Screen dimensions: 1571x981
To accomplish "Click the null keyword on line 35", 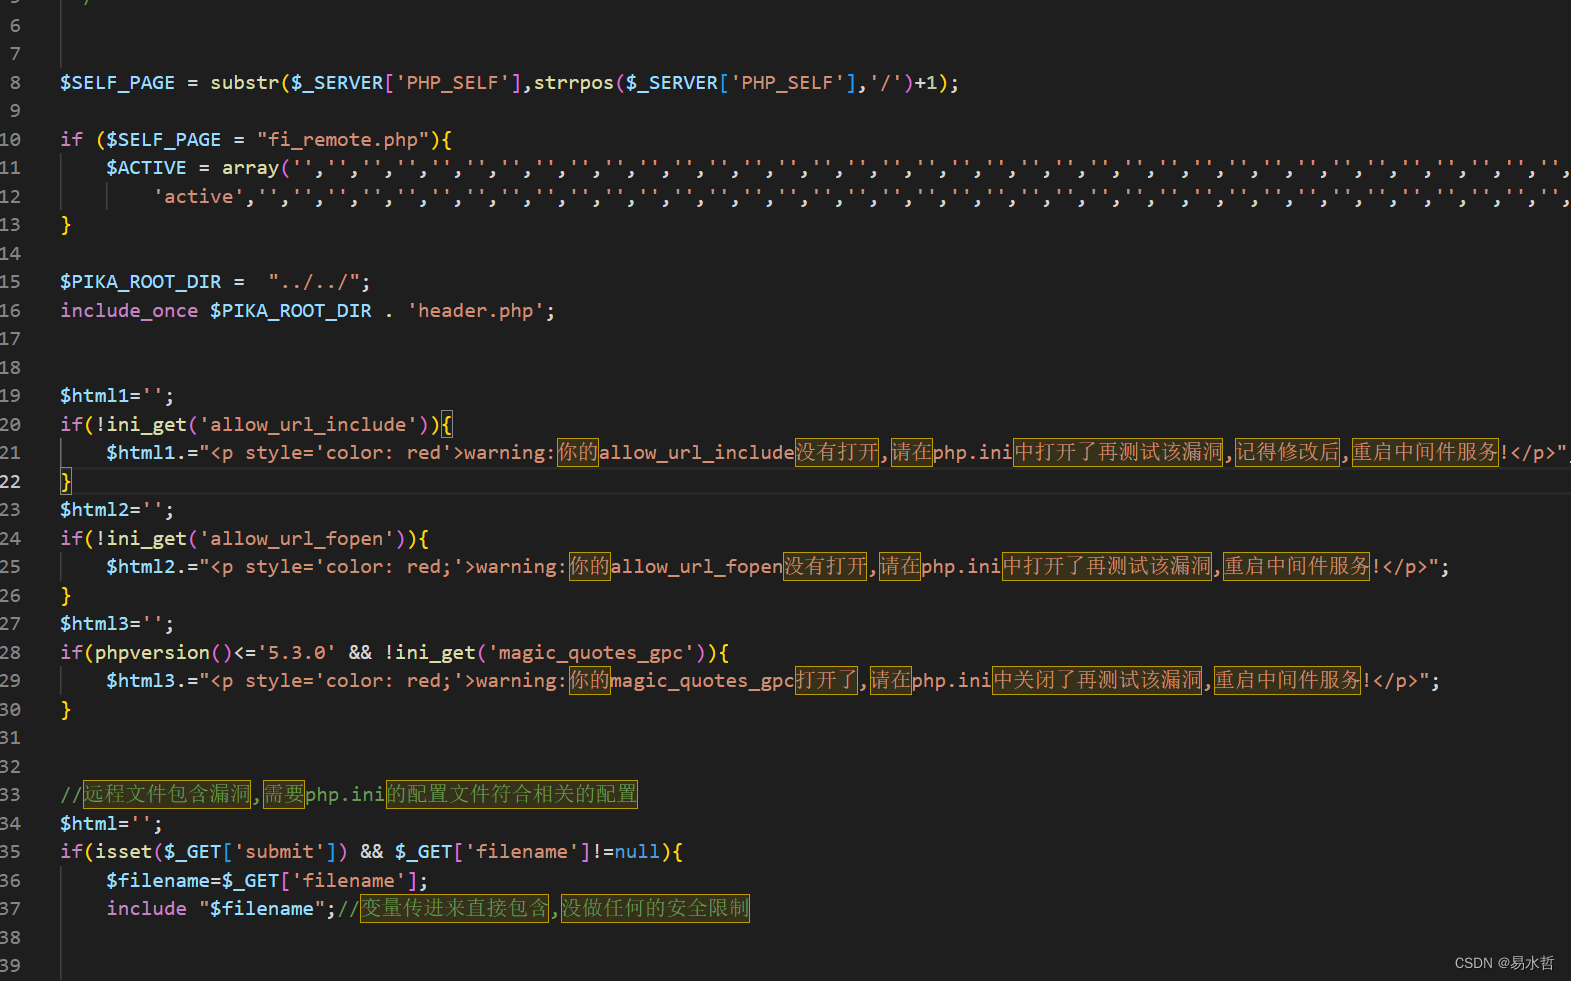I will tap(637, 852).
